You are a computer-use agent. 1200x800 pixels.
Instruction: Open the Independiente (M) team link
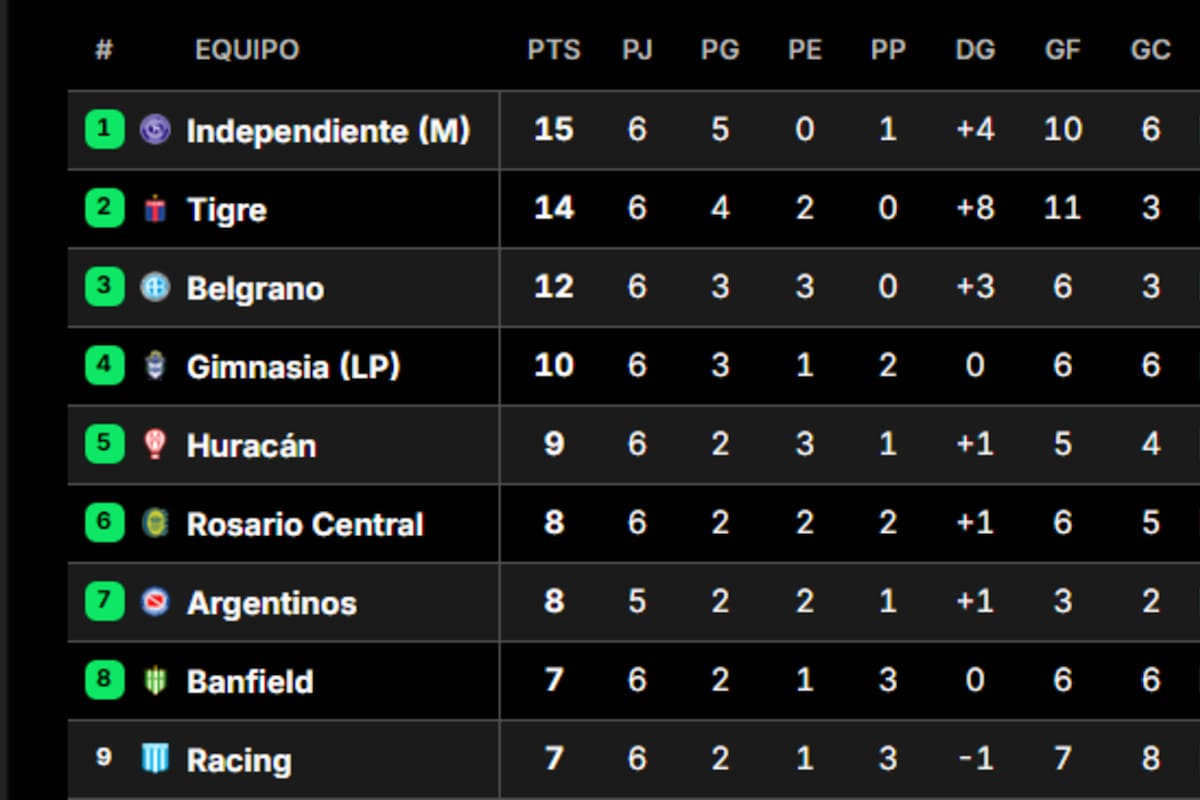pos(328,131)
